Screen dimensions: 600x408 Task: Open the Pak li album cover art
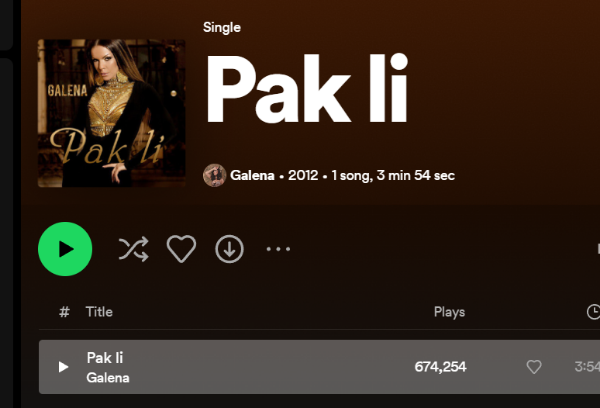coord(112,113)
